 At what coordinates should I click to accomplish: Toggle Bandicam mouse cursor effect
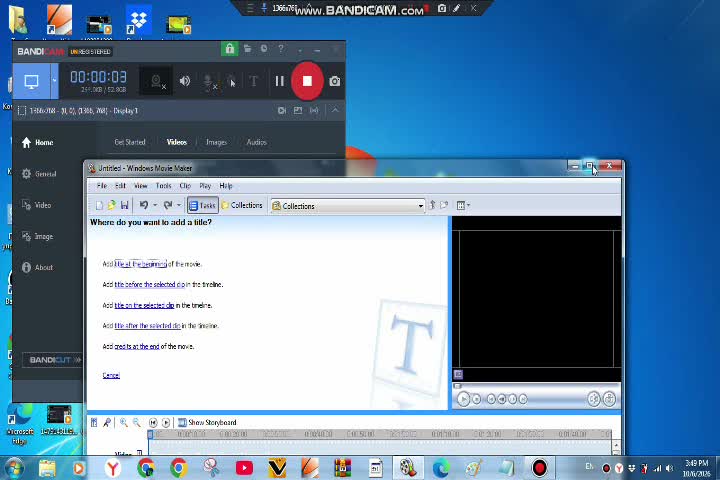tap(231, 82)
